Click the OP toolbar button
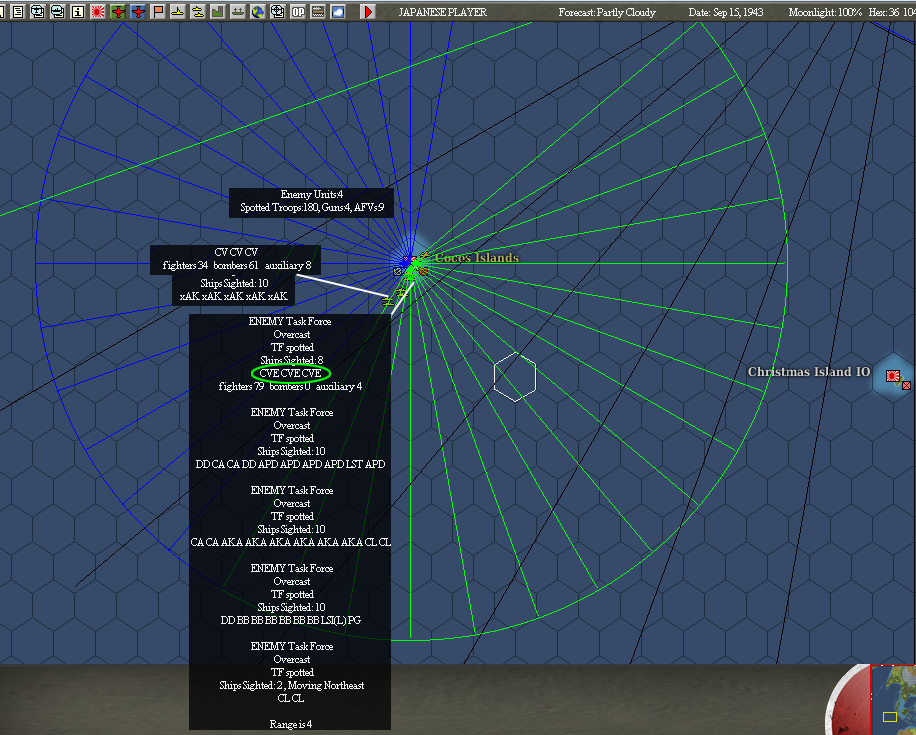This screenshot has width=916, height=735. tap(298, 11)
